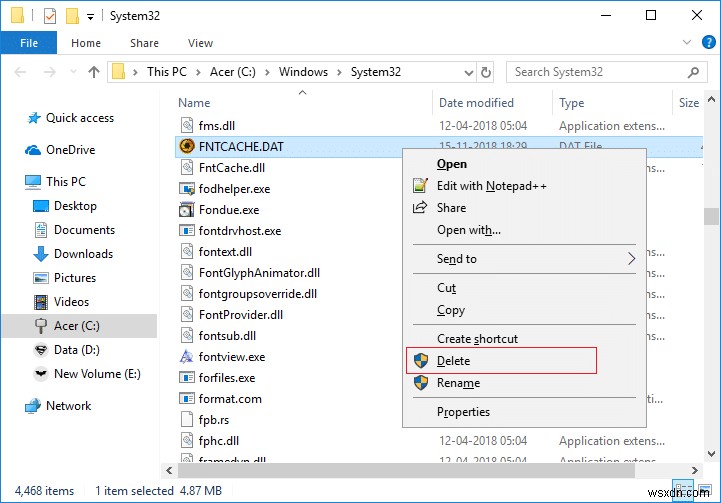The image size is (721, 503).
Task: Open the Downloads folder in sidebar
Action: pyautogui.click(x=83, y=254)
